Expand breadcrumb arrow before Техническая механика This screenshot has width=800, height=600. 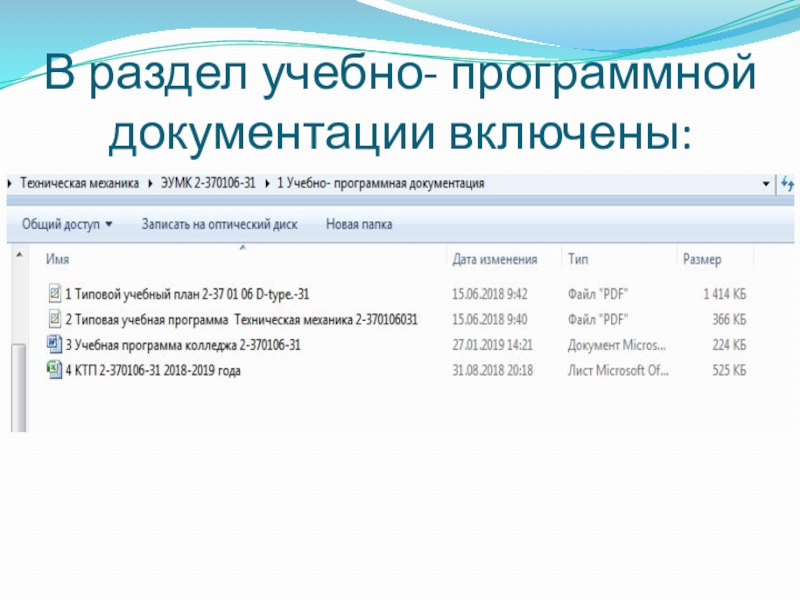pos(10,184)
